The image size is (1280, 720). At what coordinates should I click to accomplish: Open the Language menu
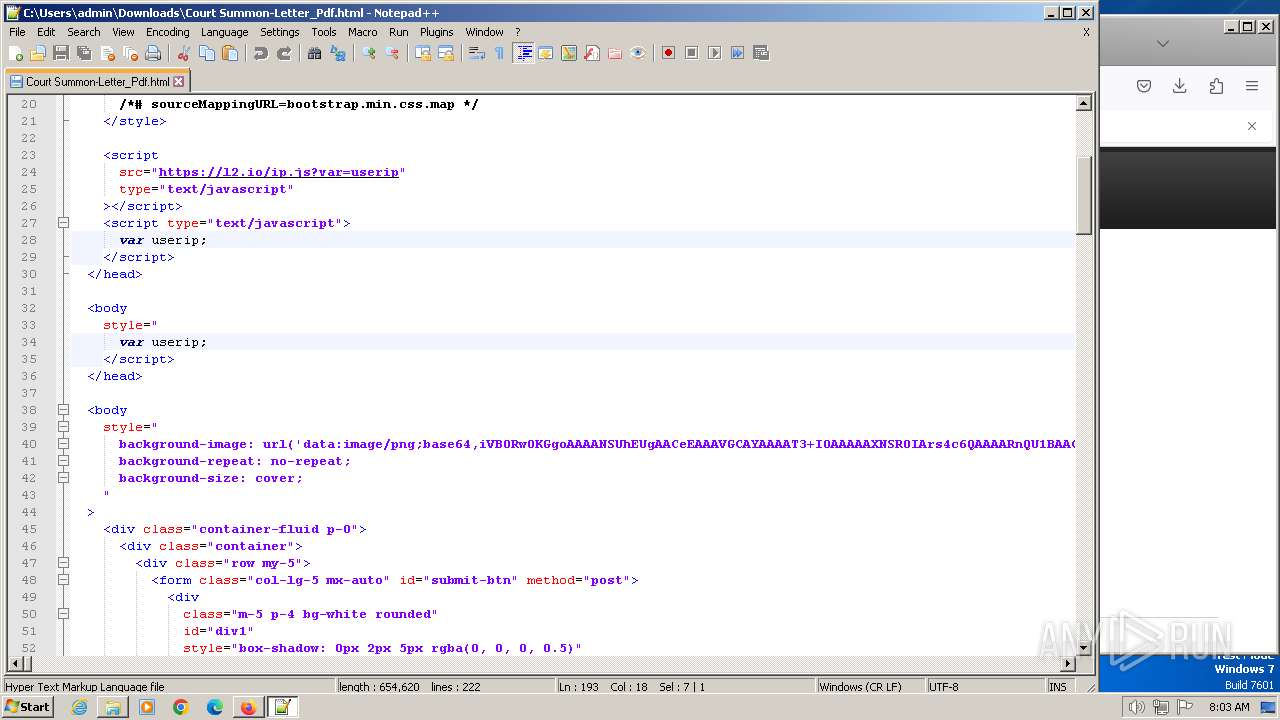[x=224, y=32]
